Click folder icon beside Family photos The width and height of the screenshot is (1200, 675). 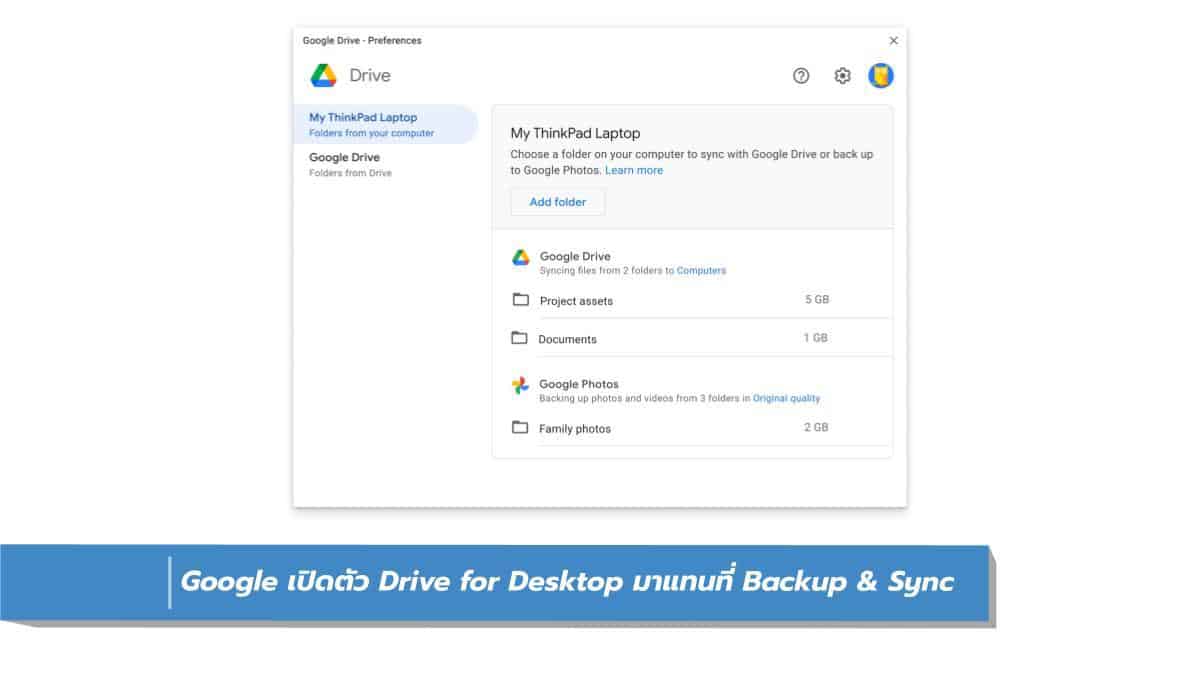520,428
